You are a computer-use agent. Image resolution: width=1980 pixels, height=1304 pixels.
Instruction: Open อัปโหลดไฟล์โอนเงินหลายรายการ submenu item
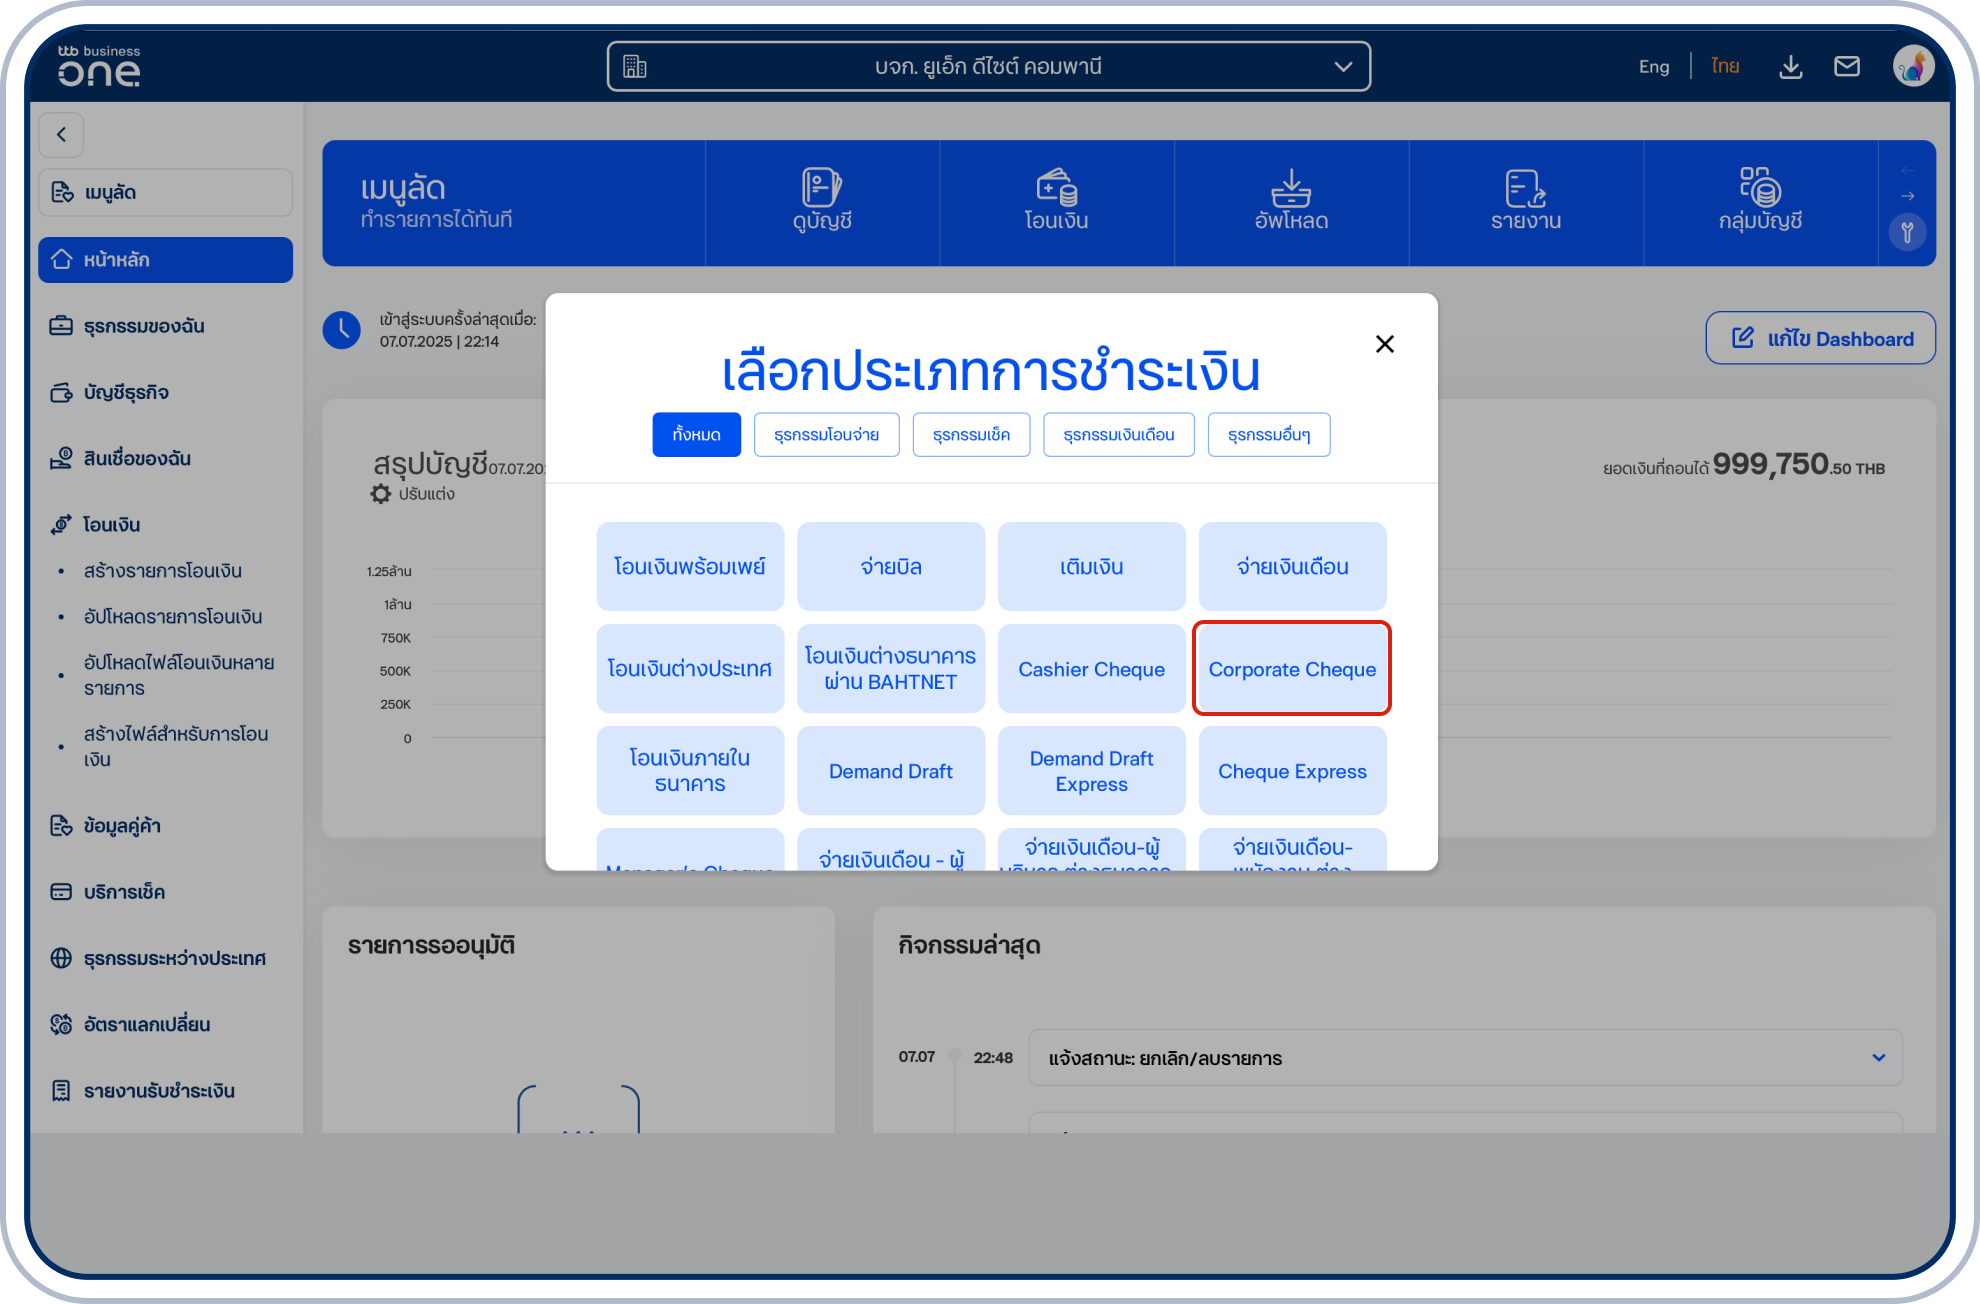click(x=179, y=676)
